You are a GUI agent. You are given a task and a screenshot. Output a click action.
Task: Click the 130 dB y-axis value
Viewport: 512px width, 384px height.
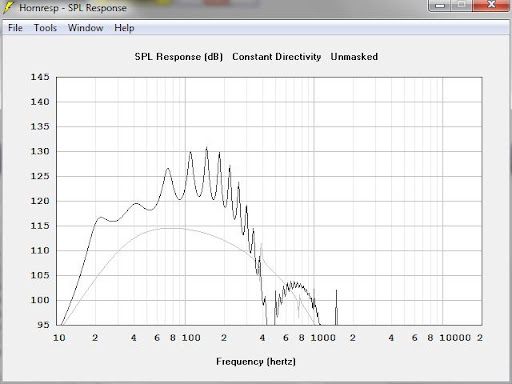[40, 151]
